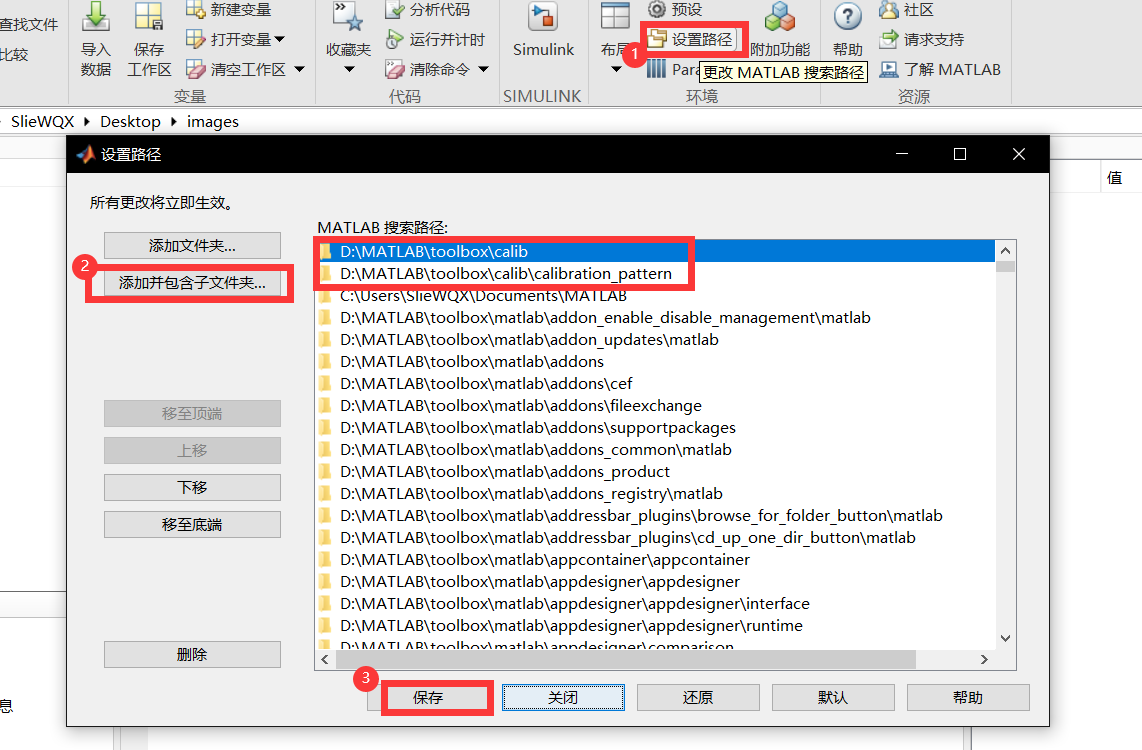
Task: Click the Analyze Code (分析代码) icon
Action: pyautogui.click(x=394, y=9)
